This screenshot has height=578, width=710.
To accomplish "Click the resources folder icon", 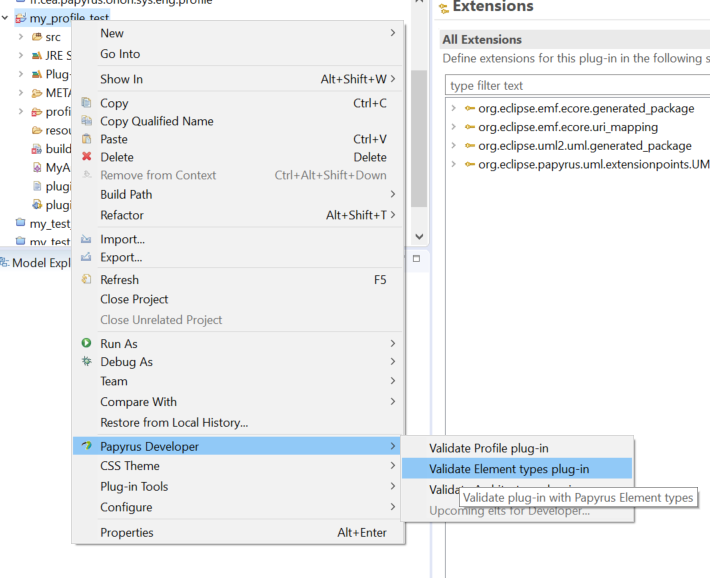I will pos(37,130).
